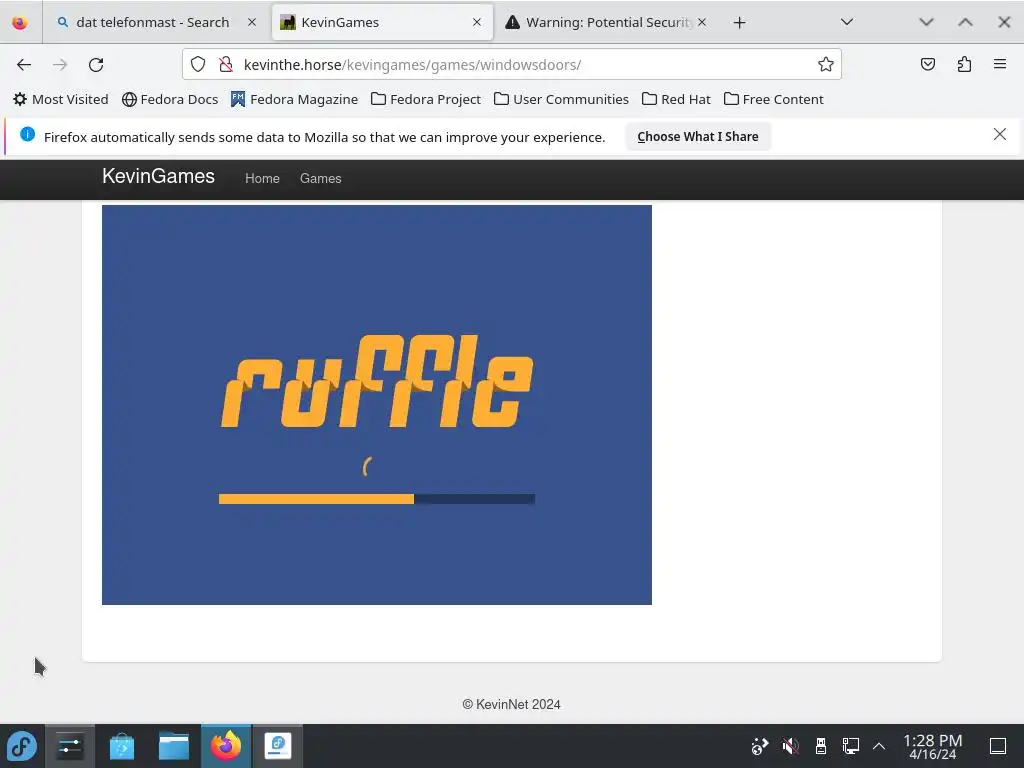Expand the list all tabs chevron

click(x=847, y=22)
